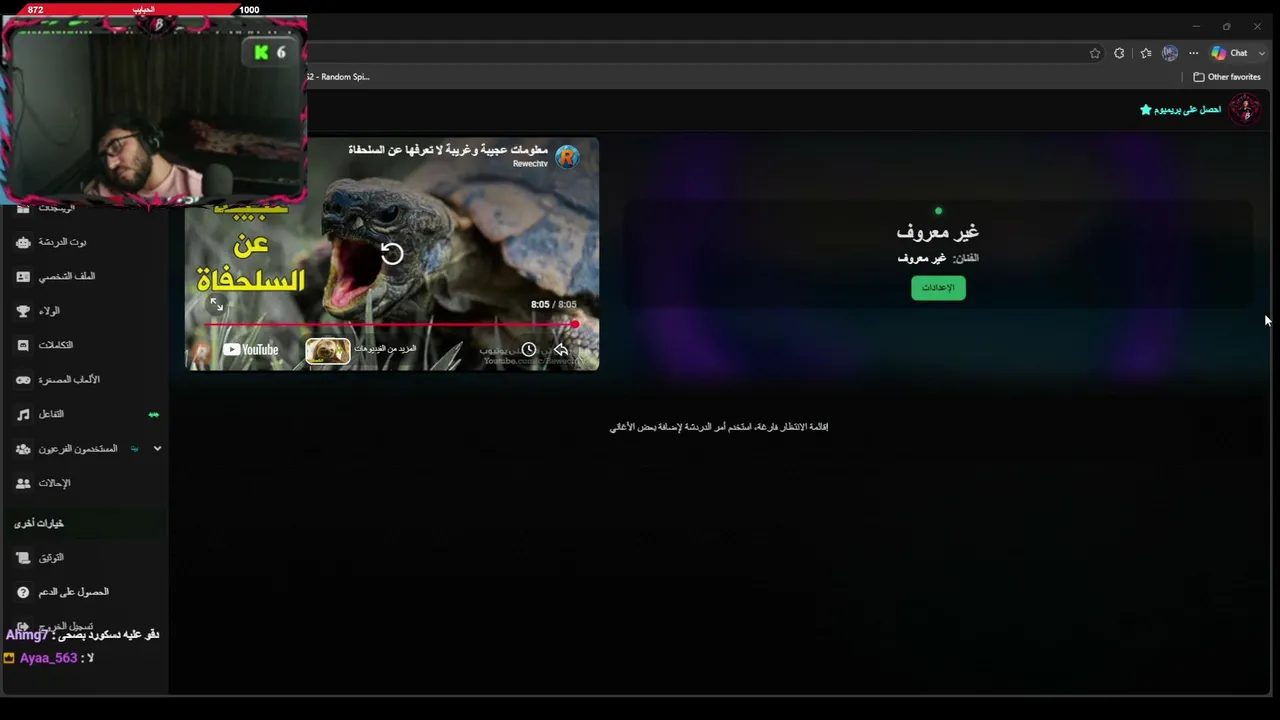The height and width of the screenshot is (720, 1280).
Task: Click the red video progress bar
Action: tap(392, 324)
